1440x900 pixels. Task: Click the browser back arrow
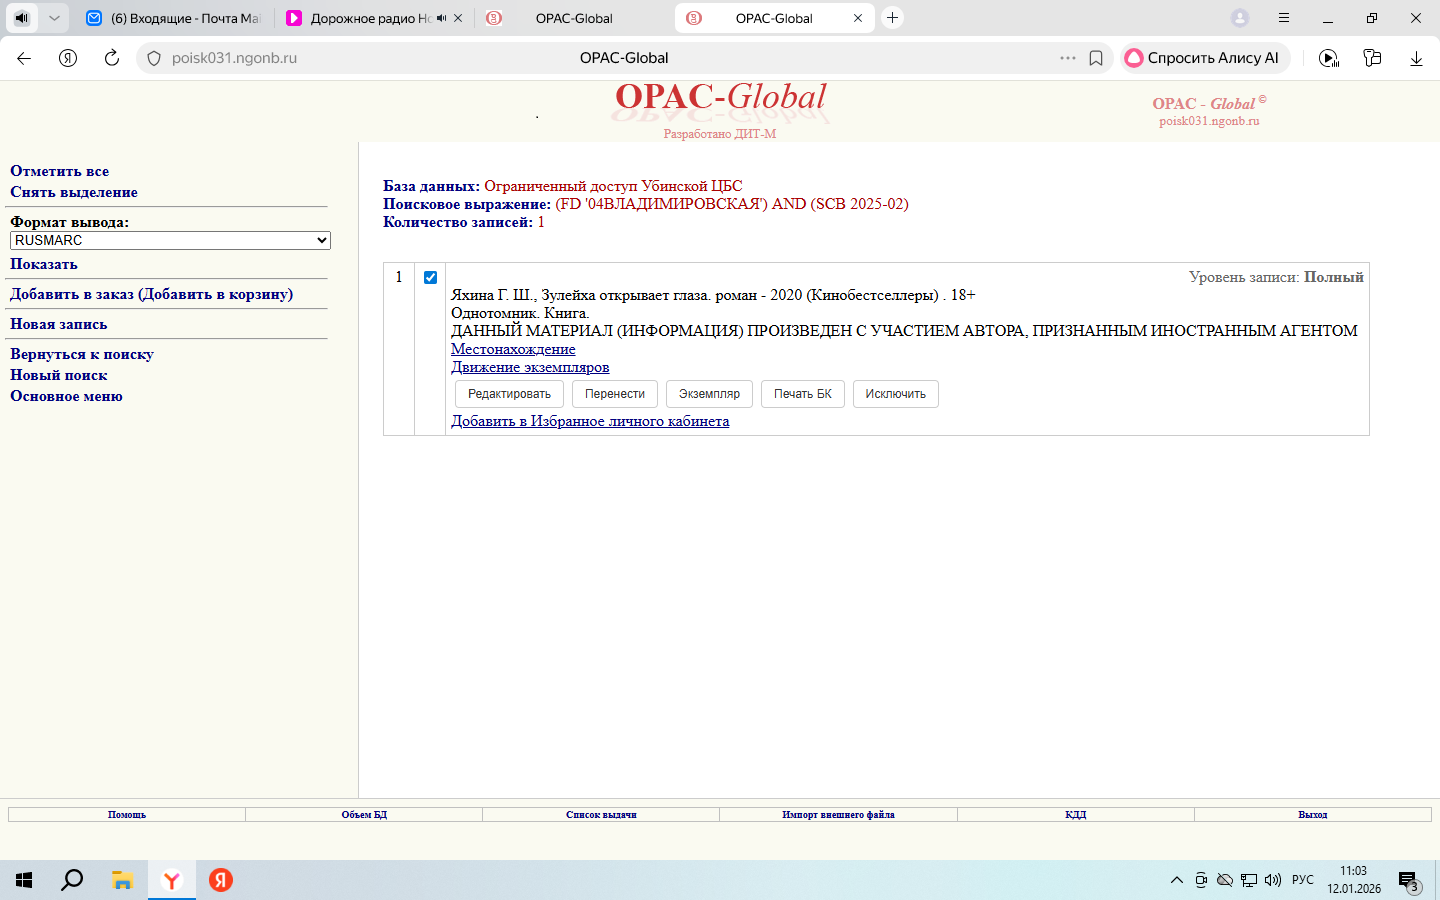coord(24,58)
